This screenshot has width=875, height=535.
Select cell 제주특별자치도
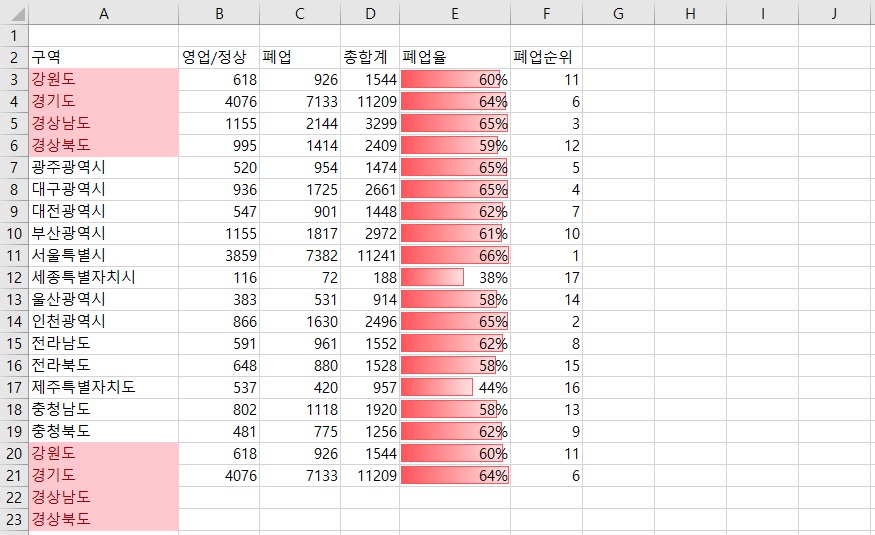[103, 387]
